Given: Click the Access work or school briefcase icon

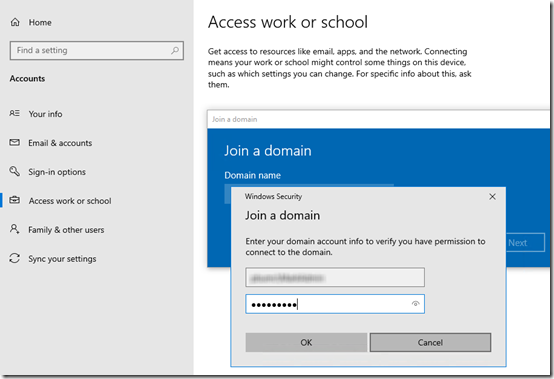Looking at the screenshot, I should point(14,200).
